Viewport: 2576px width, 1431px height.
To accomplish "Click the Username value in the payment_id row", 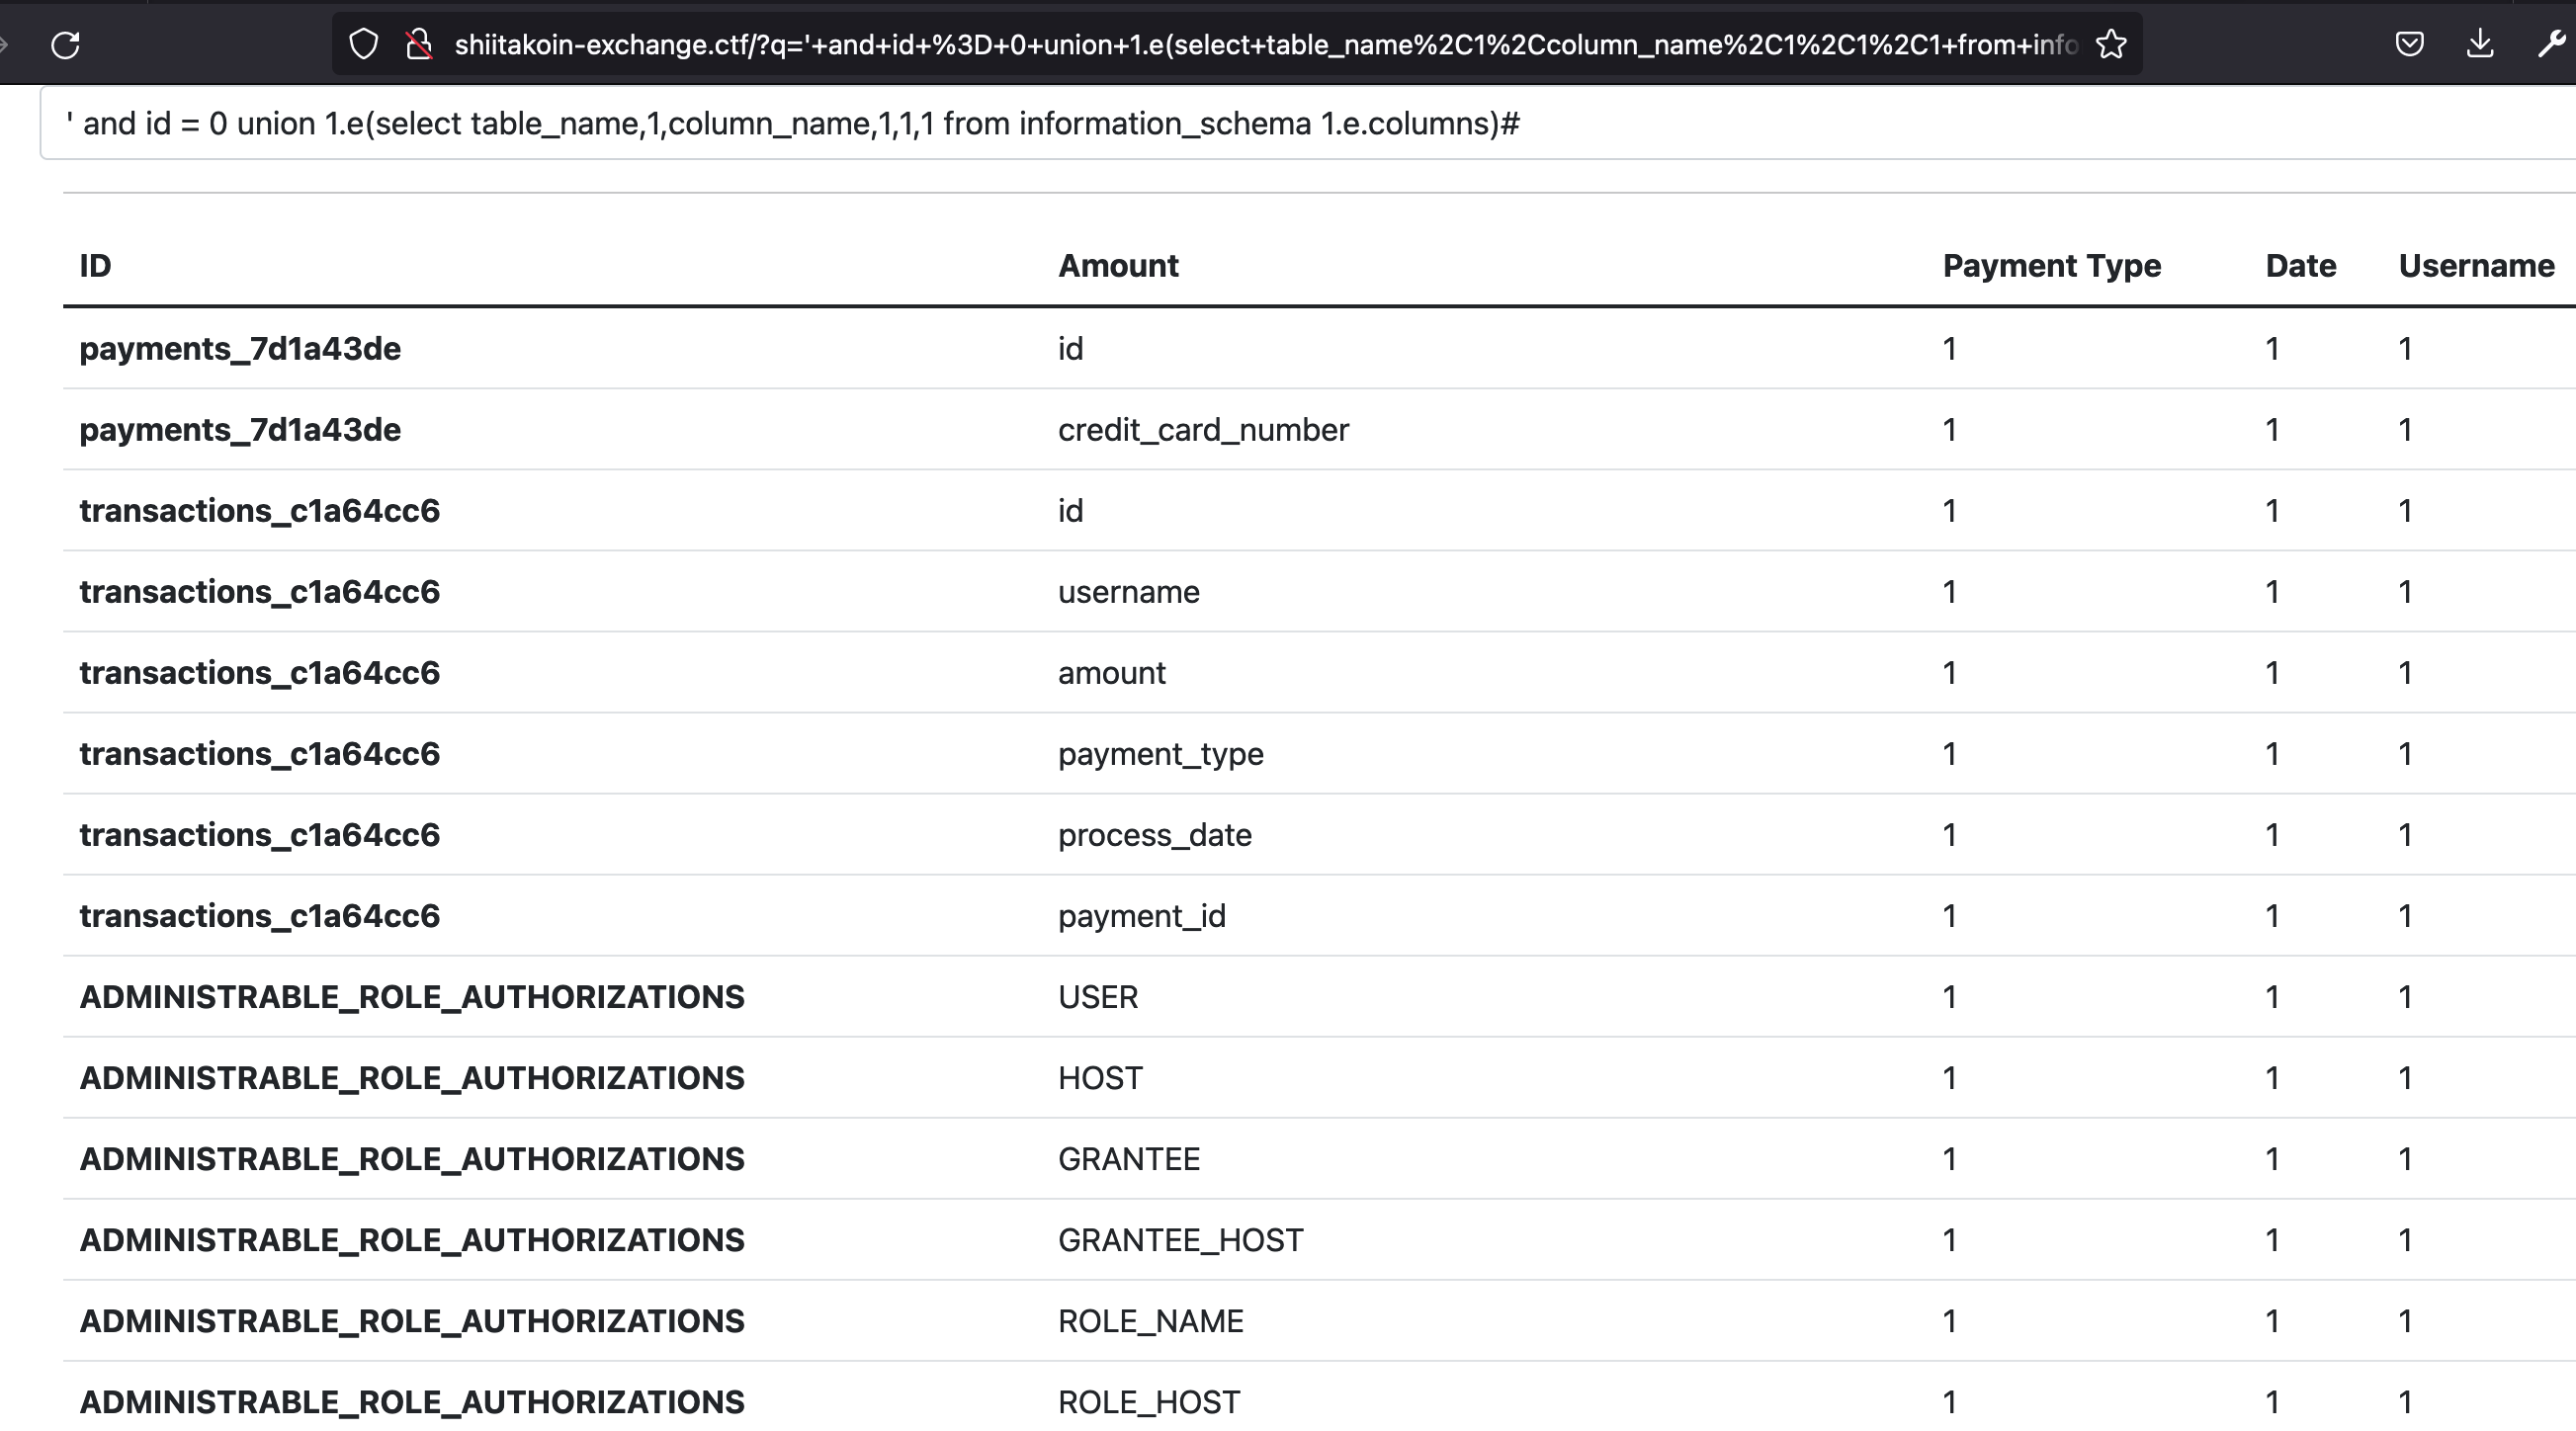I will [2405, 916].
